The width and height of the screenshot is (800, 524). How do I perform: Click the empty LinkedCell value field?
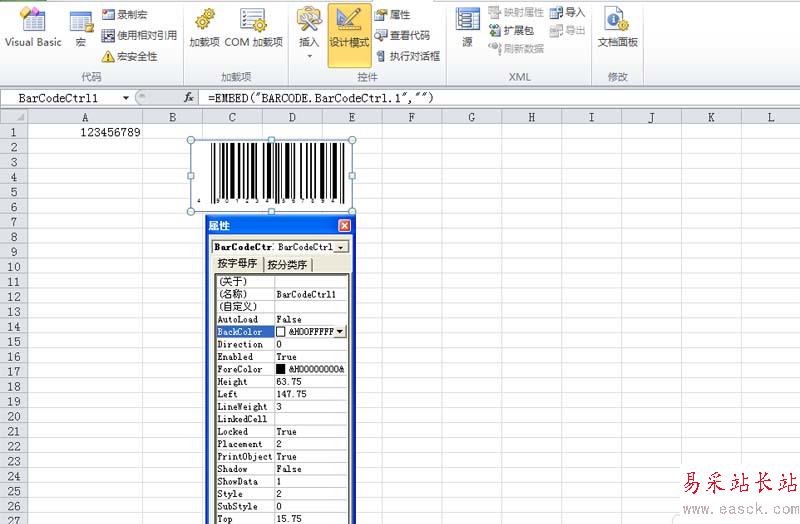click(x=311, y=419)
